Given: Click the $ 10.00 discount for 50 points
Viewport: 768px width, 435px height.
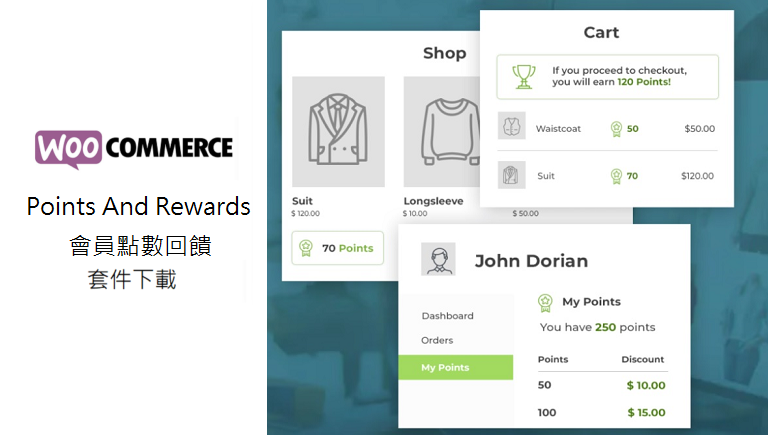Looking at the screenshot, I should pyautogui.click(x=646, y=386).
